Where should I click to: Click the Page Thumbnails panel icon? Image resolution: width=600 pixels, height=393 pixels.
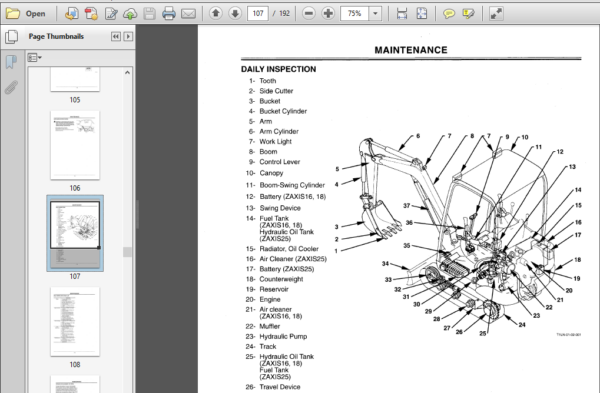11,37
